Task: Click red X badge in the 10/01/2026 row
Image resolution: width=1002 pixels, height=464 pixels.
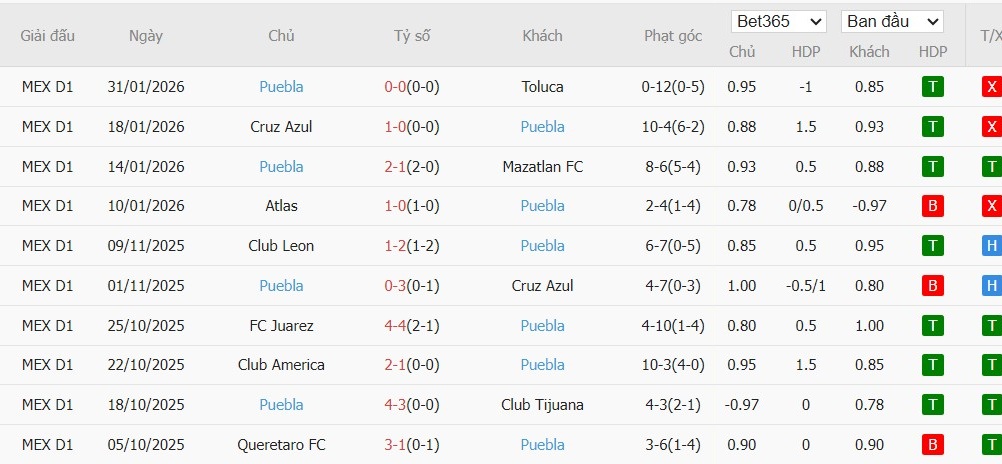Action: point(991,206)
